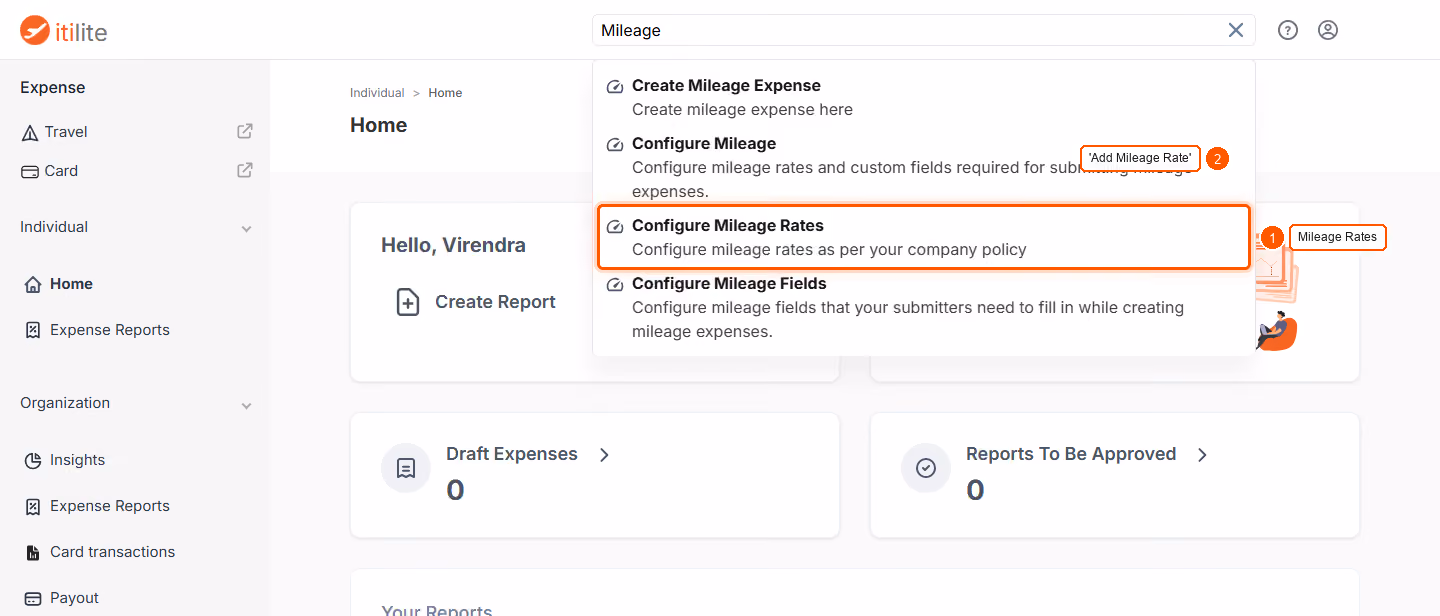Click the Expense section heading
Viewport: 1440px width, 616px height.
pyautogui.click(x=53, y=88)
